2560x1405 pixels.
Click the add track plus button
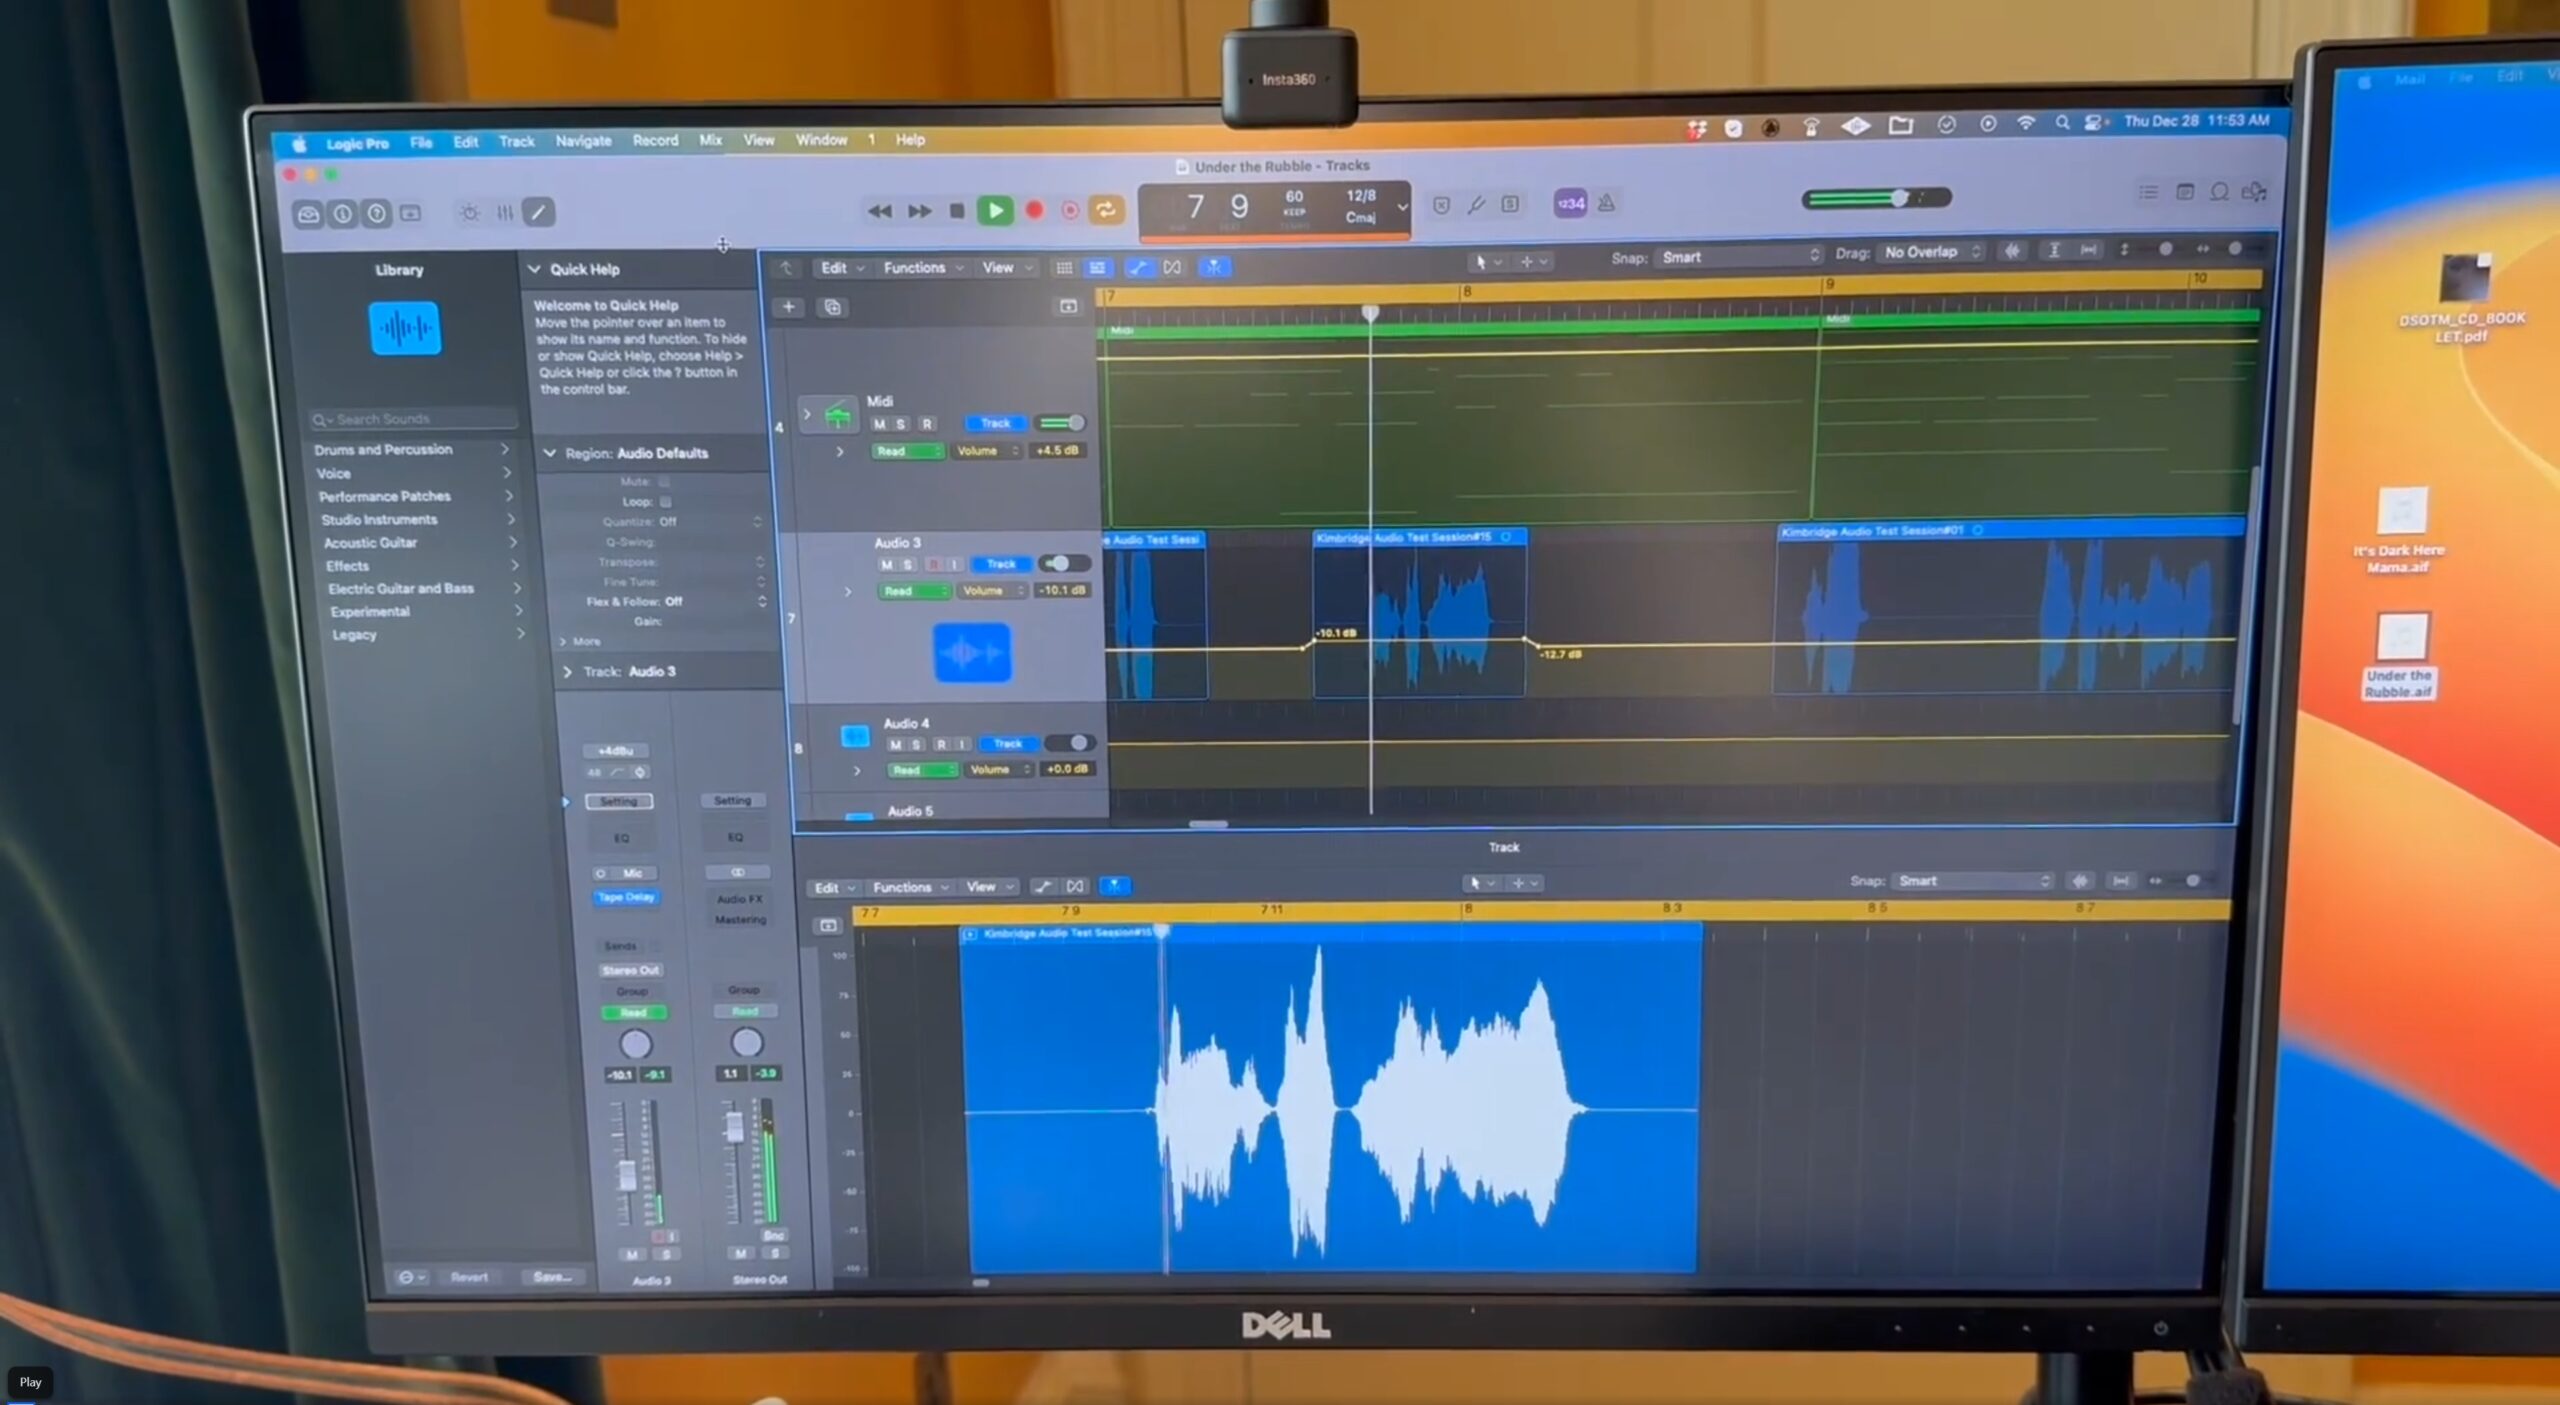point(788,307)
